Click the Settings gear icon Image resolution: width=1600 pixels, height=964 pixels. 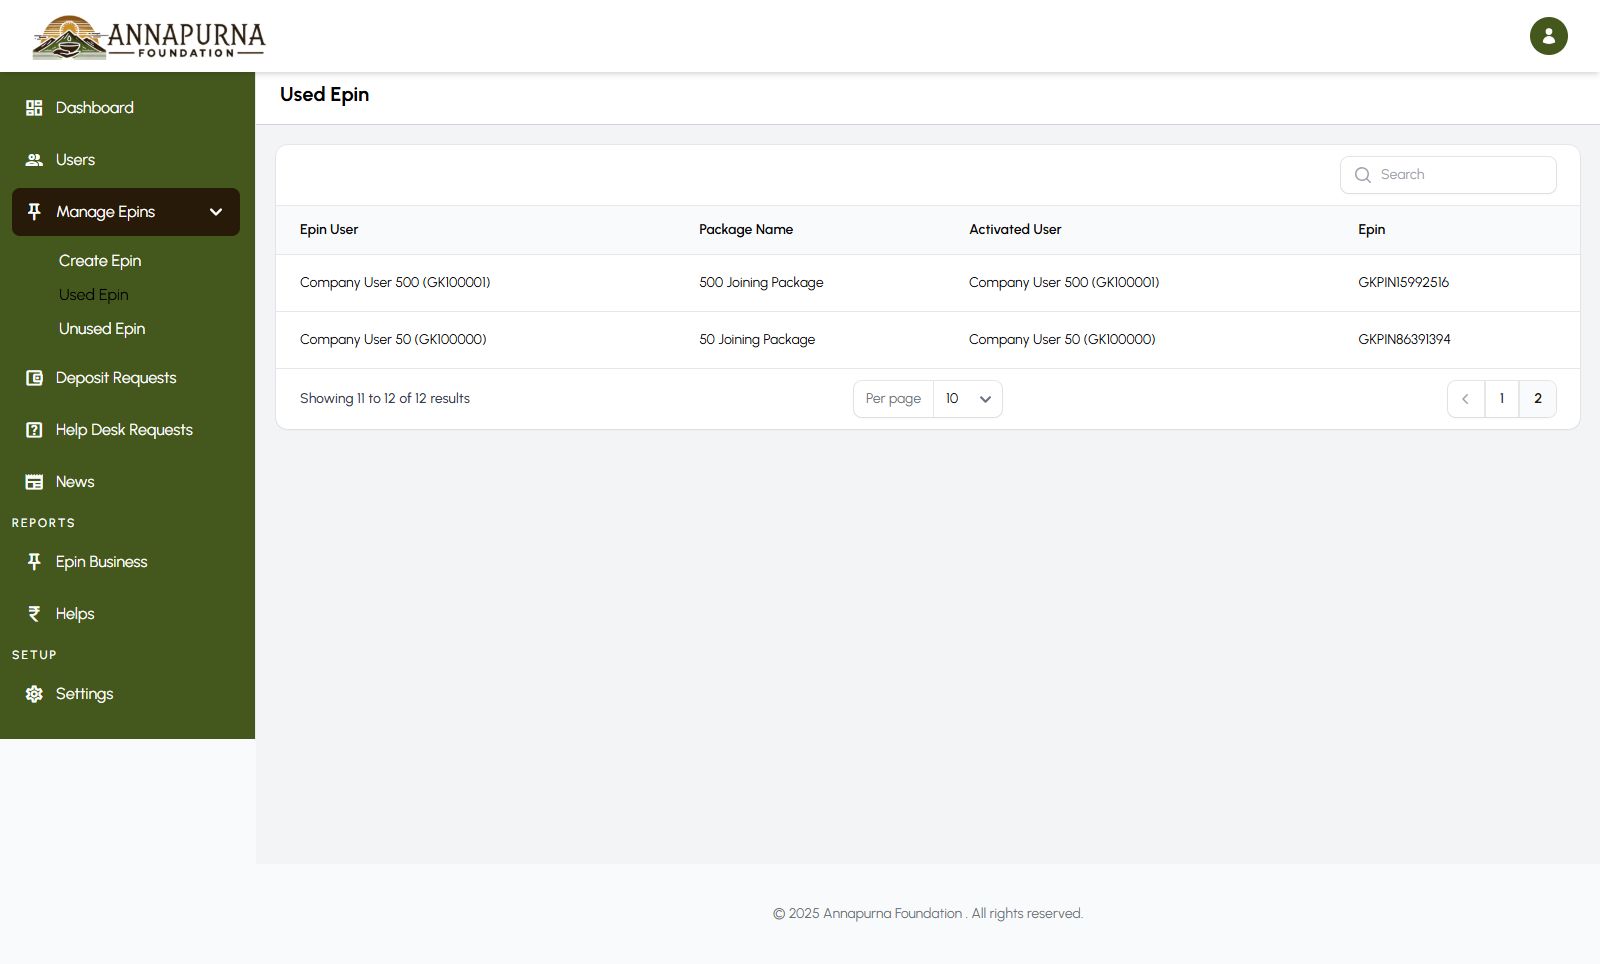[34, 694]
